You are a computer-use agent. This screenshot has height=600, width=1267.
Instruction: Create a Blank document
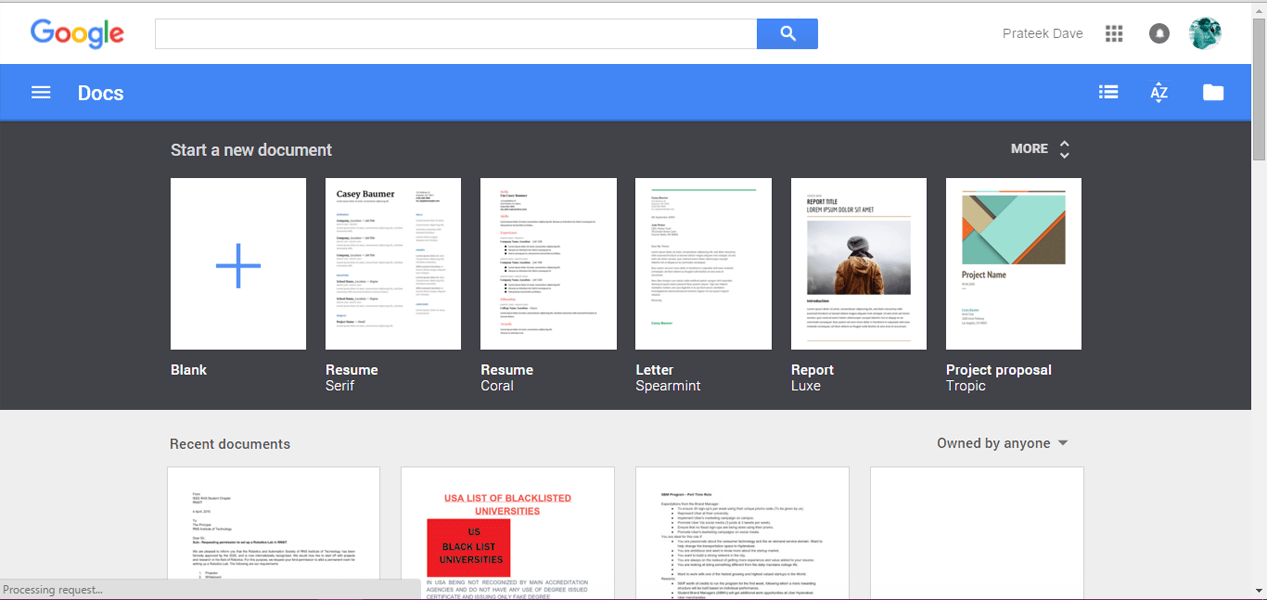point(238,264)
